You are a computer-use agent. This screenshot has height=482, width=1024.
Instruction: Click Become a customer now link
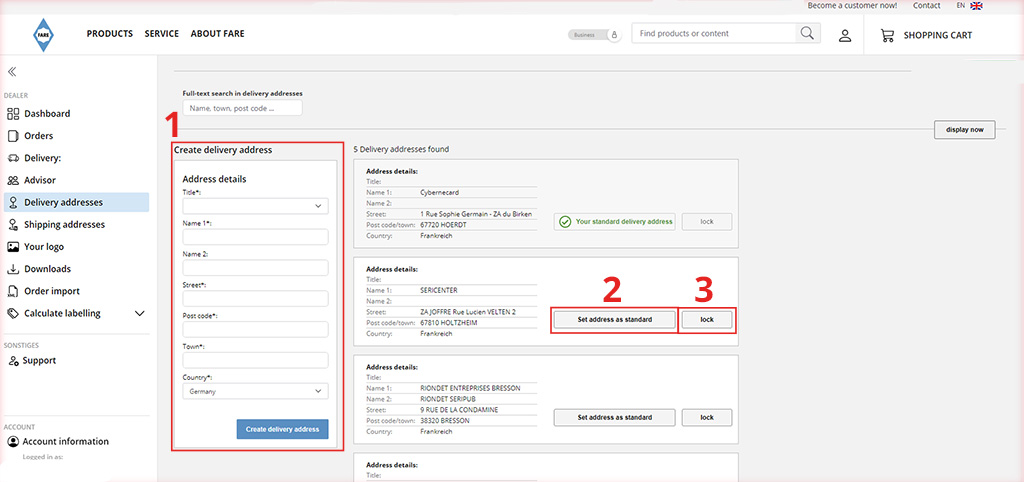852,5
